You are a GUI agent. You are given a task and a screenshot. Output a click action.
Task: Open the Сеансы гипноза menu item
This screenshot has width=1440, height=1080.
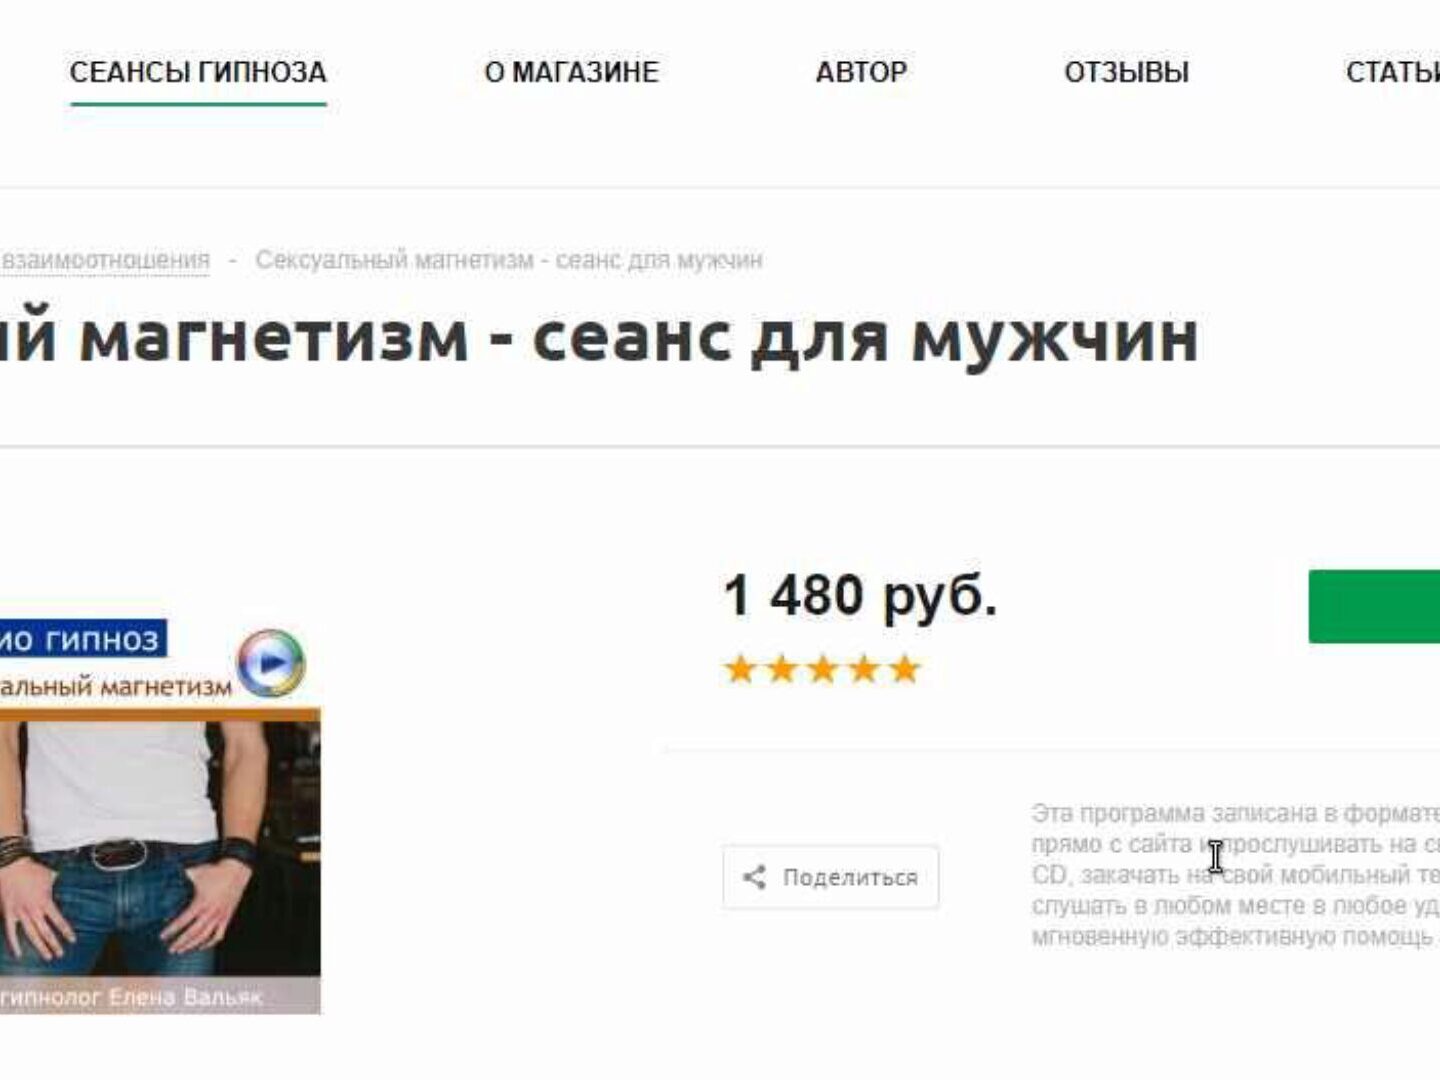tap(198, 72)
